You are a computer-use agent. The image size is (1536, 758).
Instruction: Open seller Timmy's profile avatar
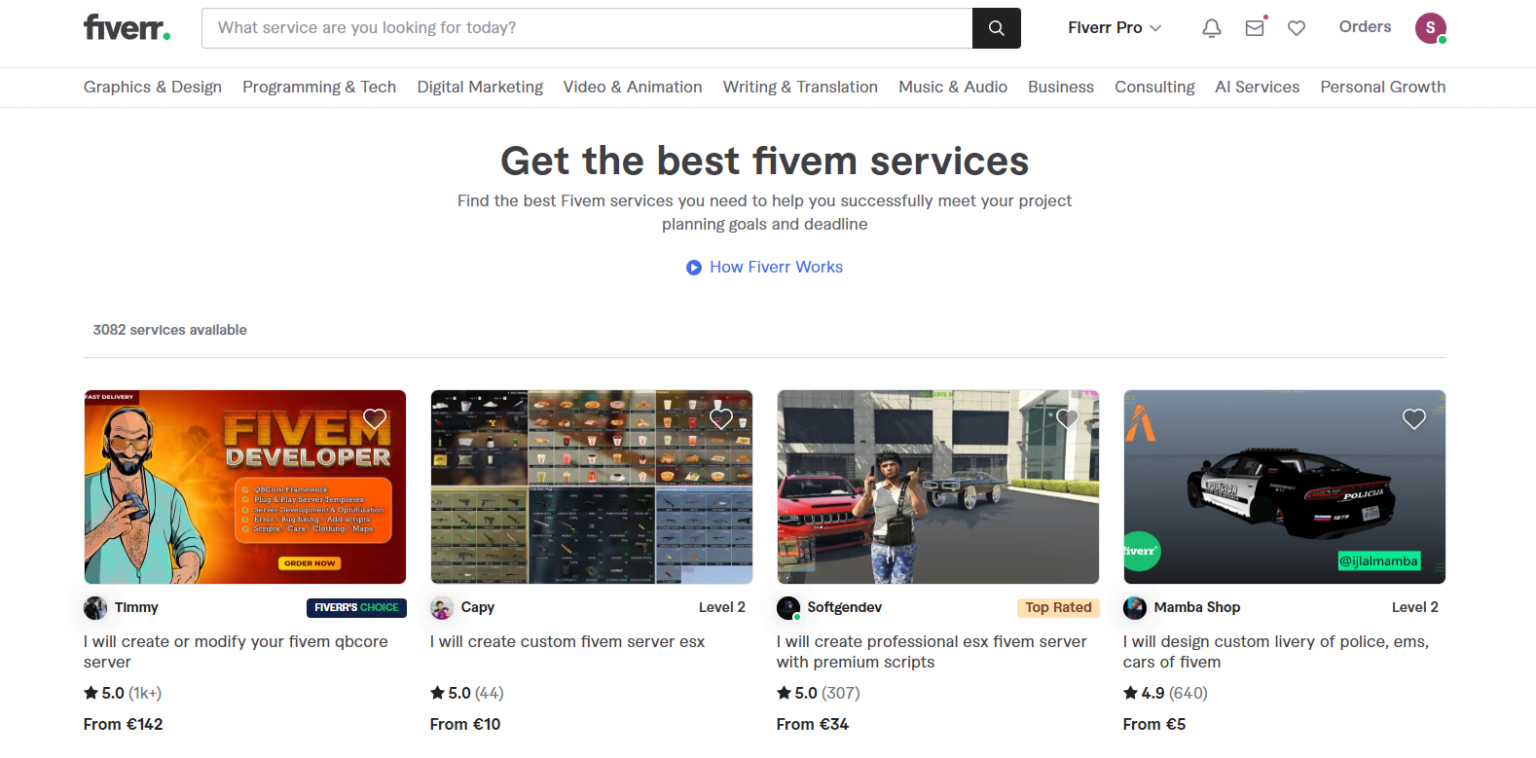pos(95,607)
